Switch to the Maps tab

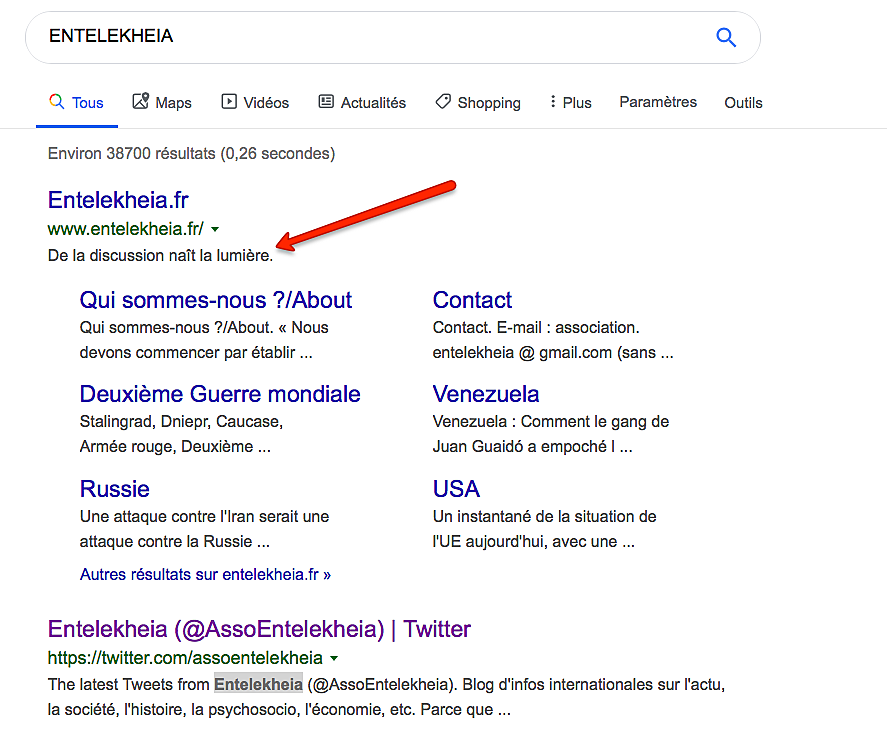tap(162, 102)
